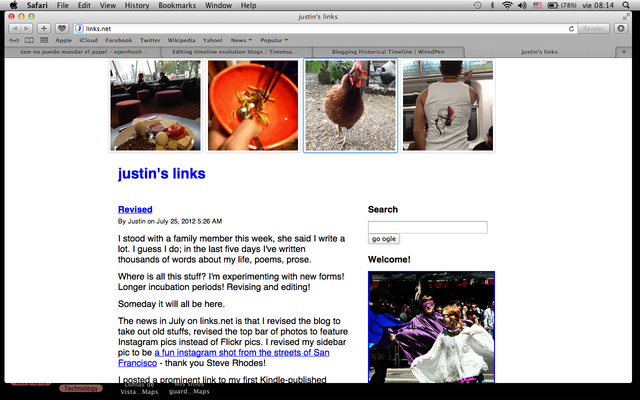Select the justin's links tab
Viewport: 640px width, 400px height.
(539, 52)
